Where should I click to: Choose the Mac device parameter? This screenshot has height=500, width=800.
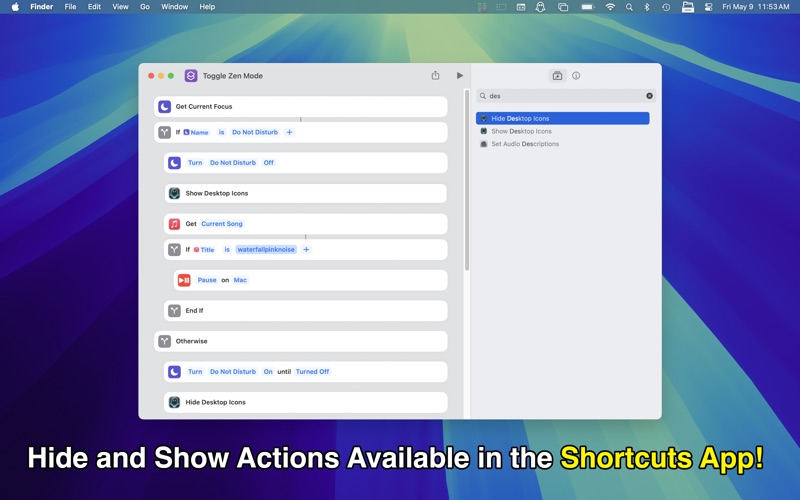240,280
